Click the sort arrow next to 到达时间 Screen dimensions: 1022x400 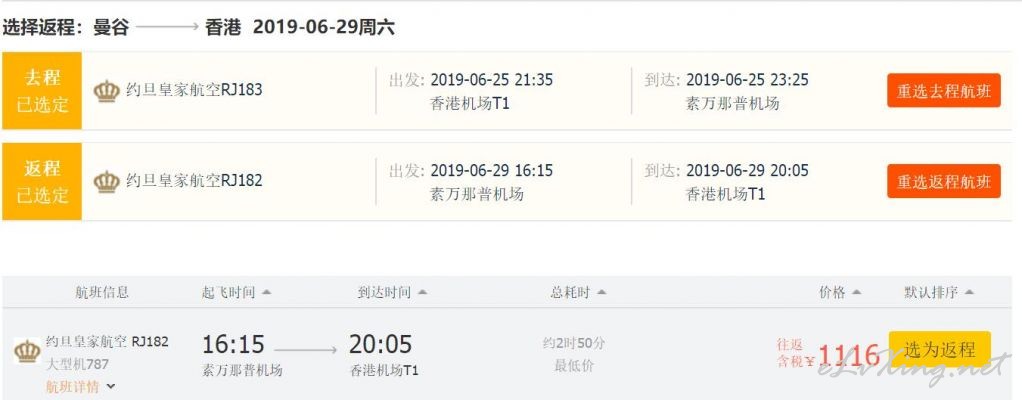[422, 293]
